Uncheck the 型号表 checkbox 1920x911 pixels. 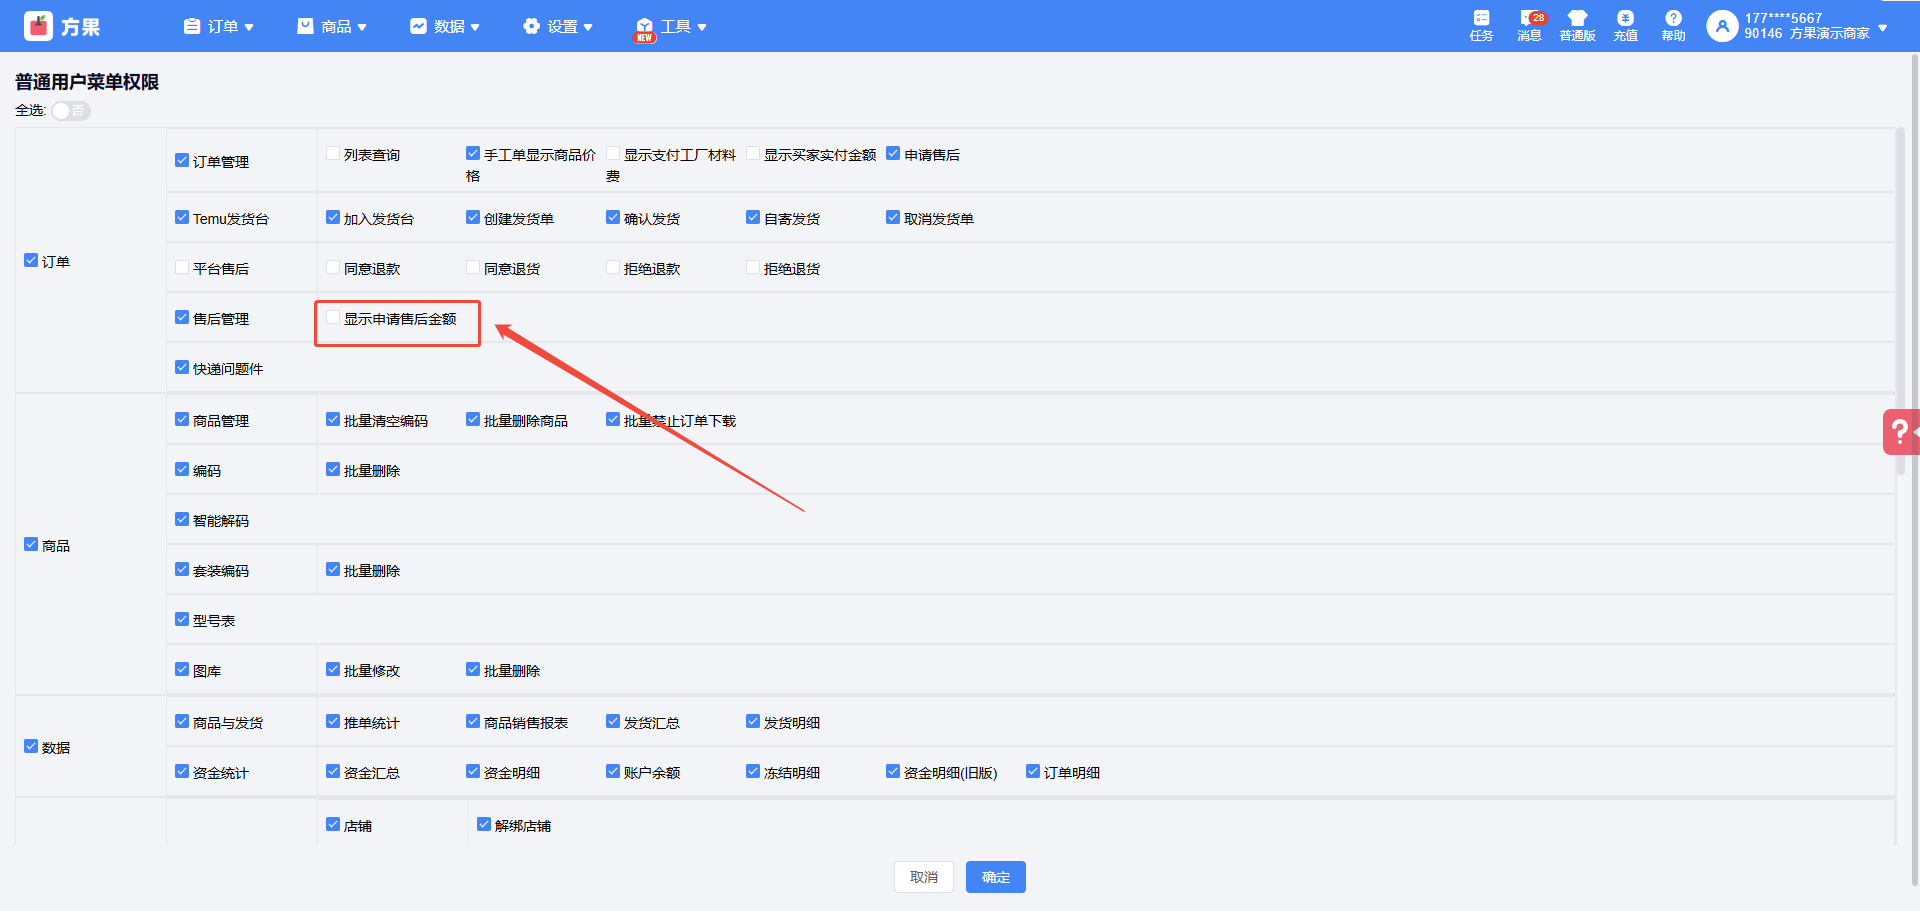[x=182, y=620]
